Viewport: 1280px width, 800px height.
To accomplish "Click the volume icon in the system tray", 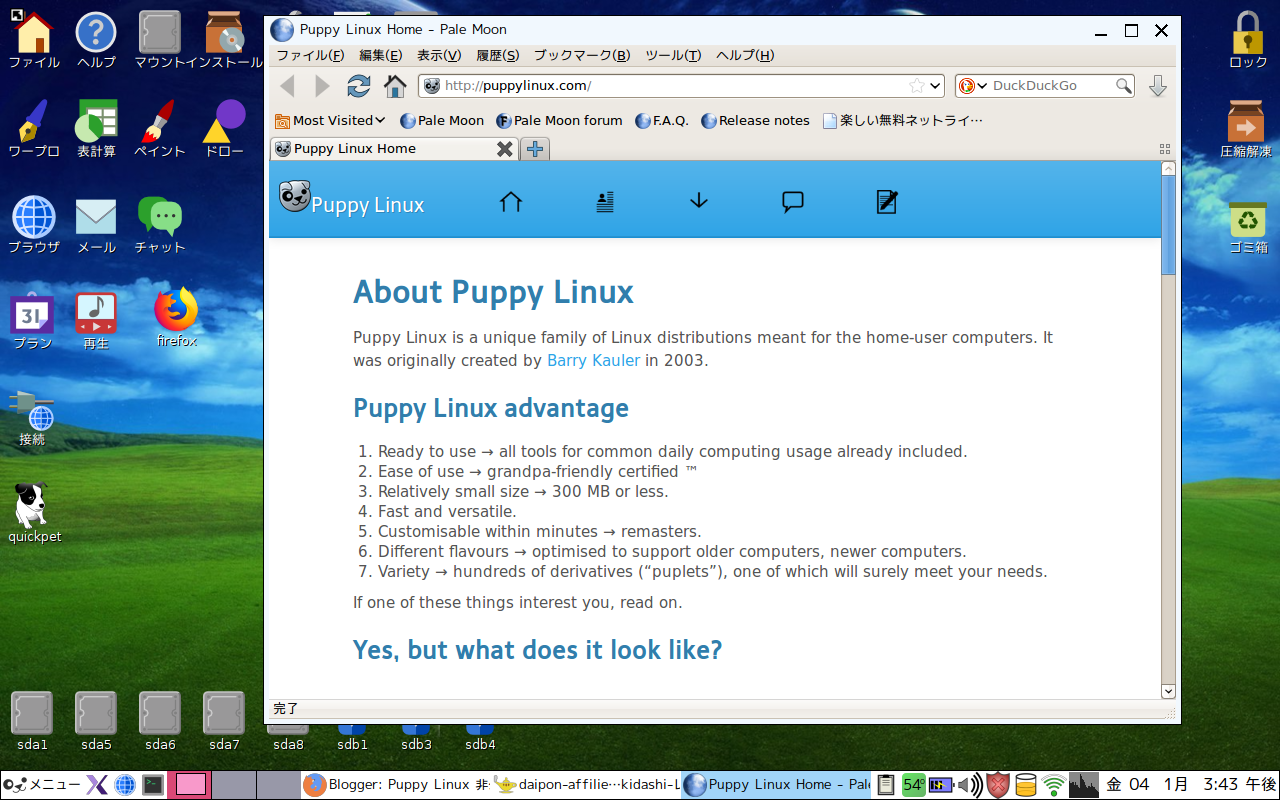I will pyautogui.click(x=970, y=785).
